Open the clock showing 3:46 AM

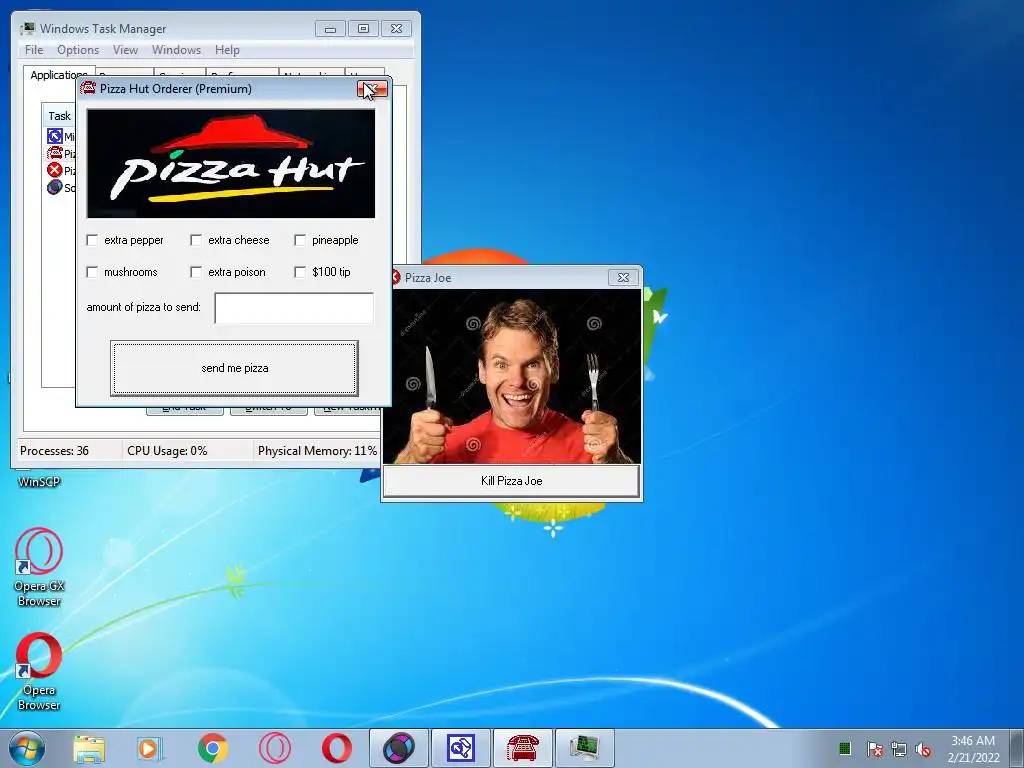(973, 749)
